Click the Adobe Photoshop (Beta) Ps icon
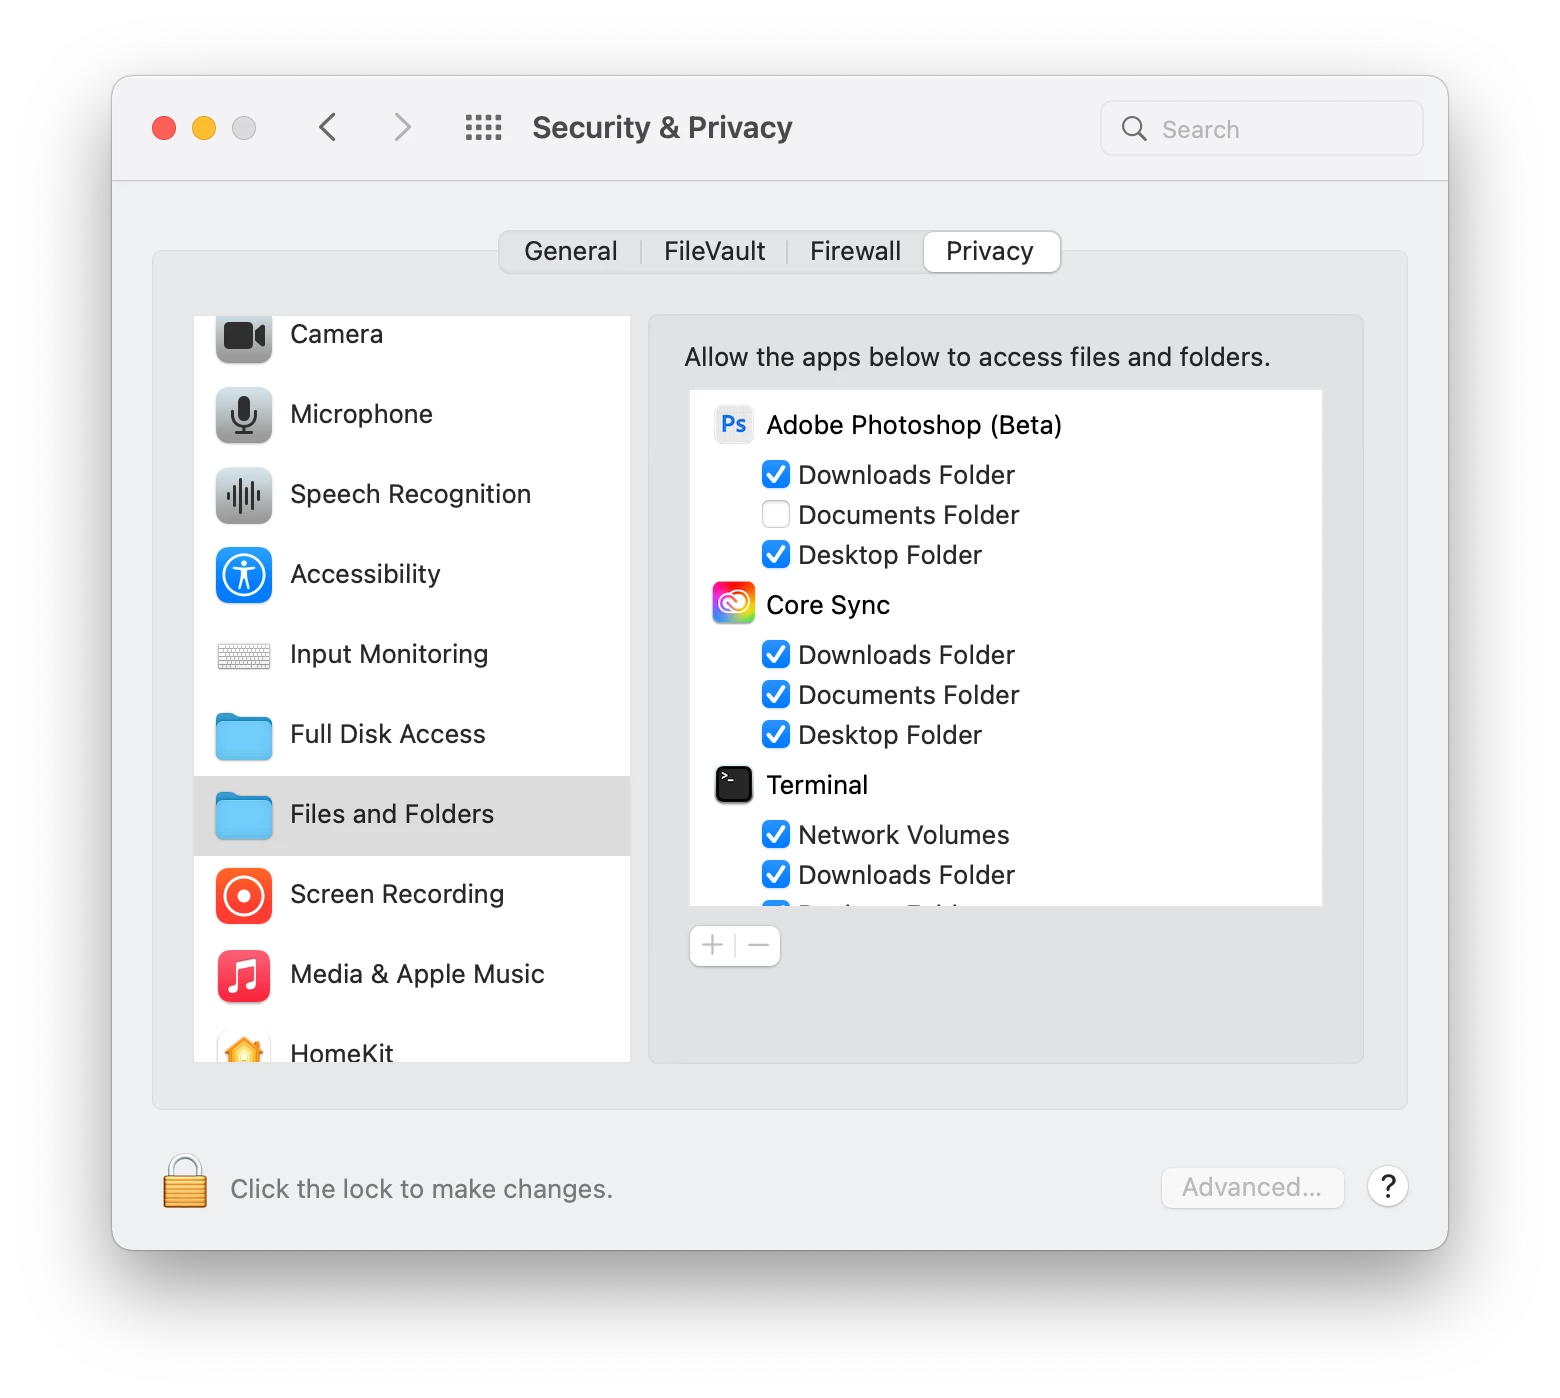The image size is (1560, 1398). (733, 425)
